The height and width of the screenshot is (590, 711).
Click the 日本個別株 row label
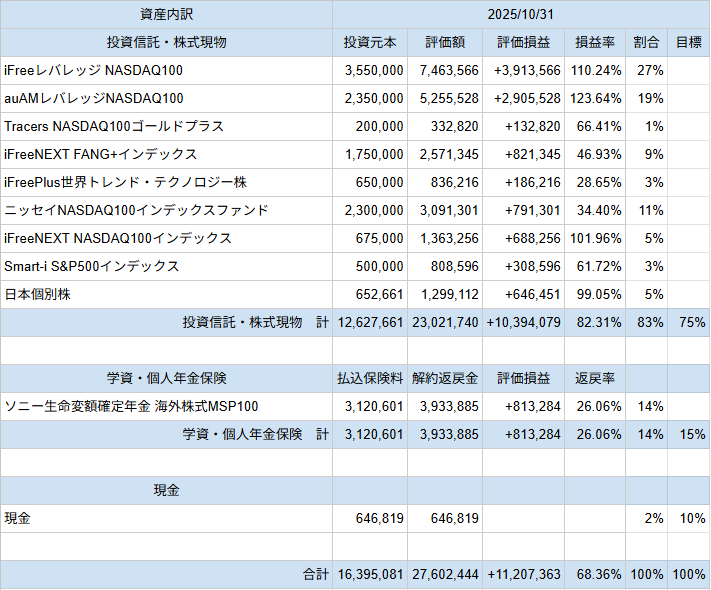tap(38, 295)
